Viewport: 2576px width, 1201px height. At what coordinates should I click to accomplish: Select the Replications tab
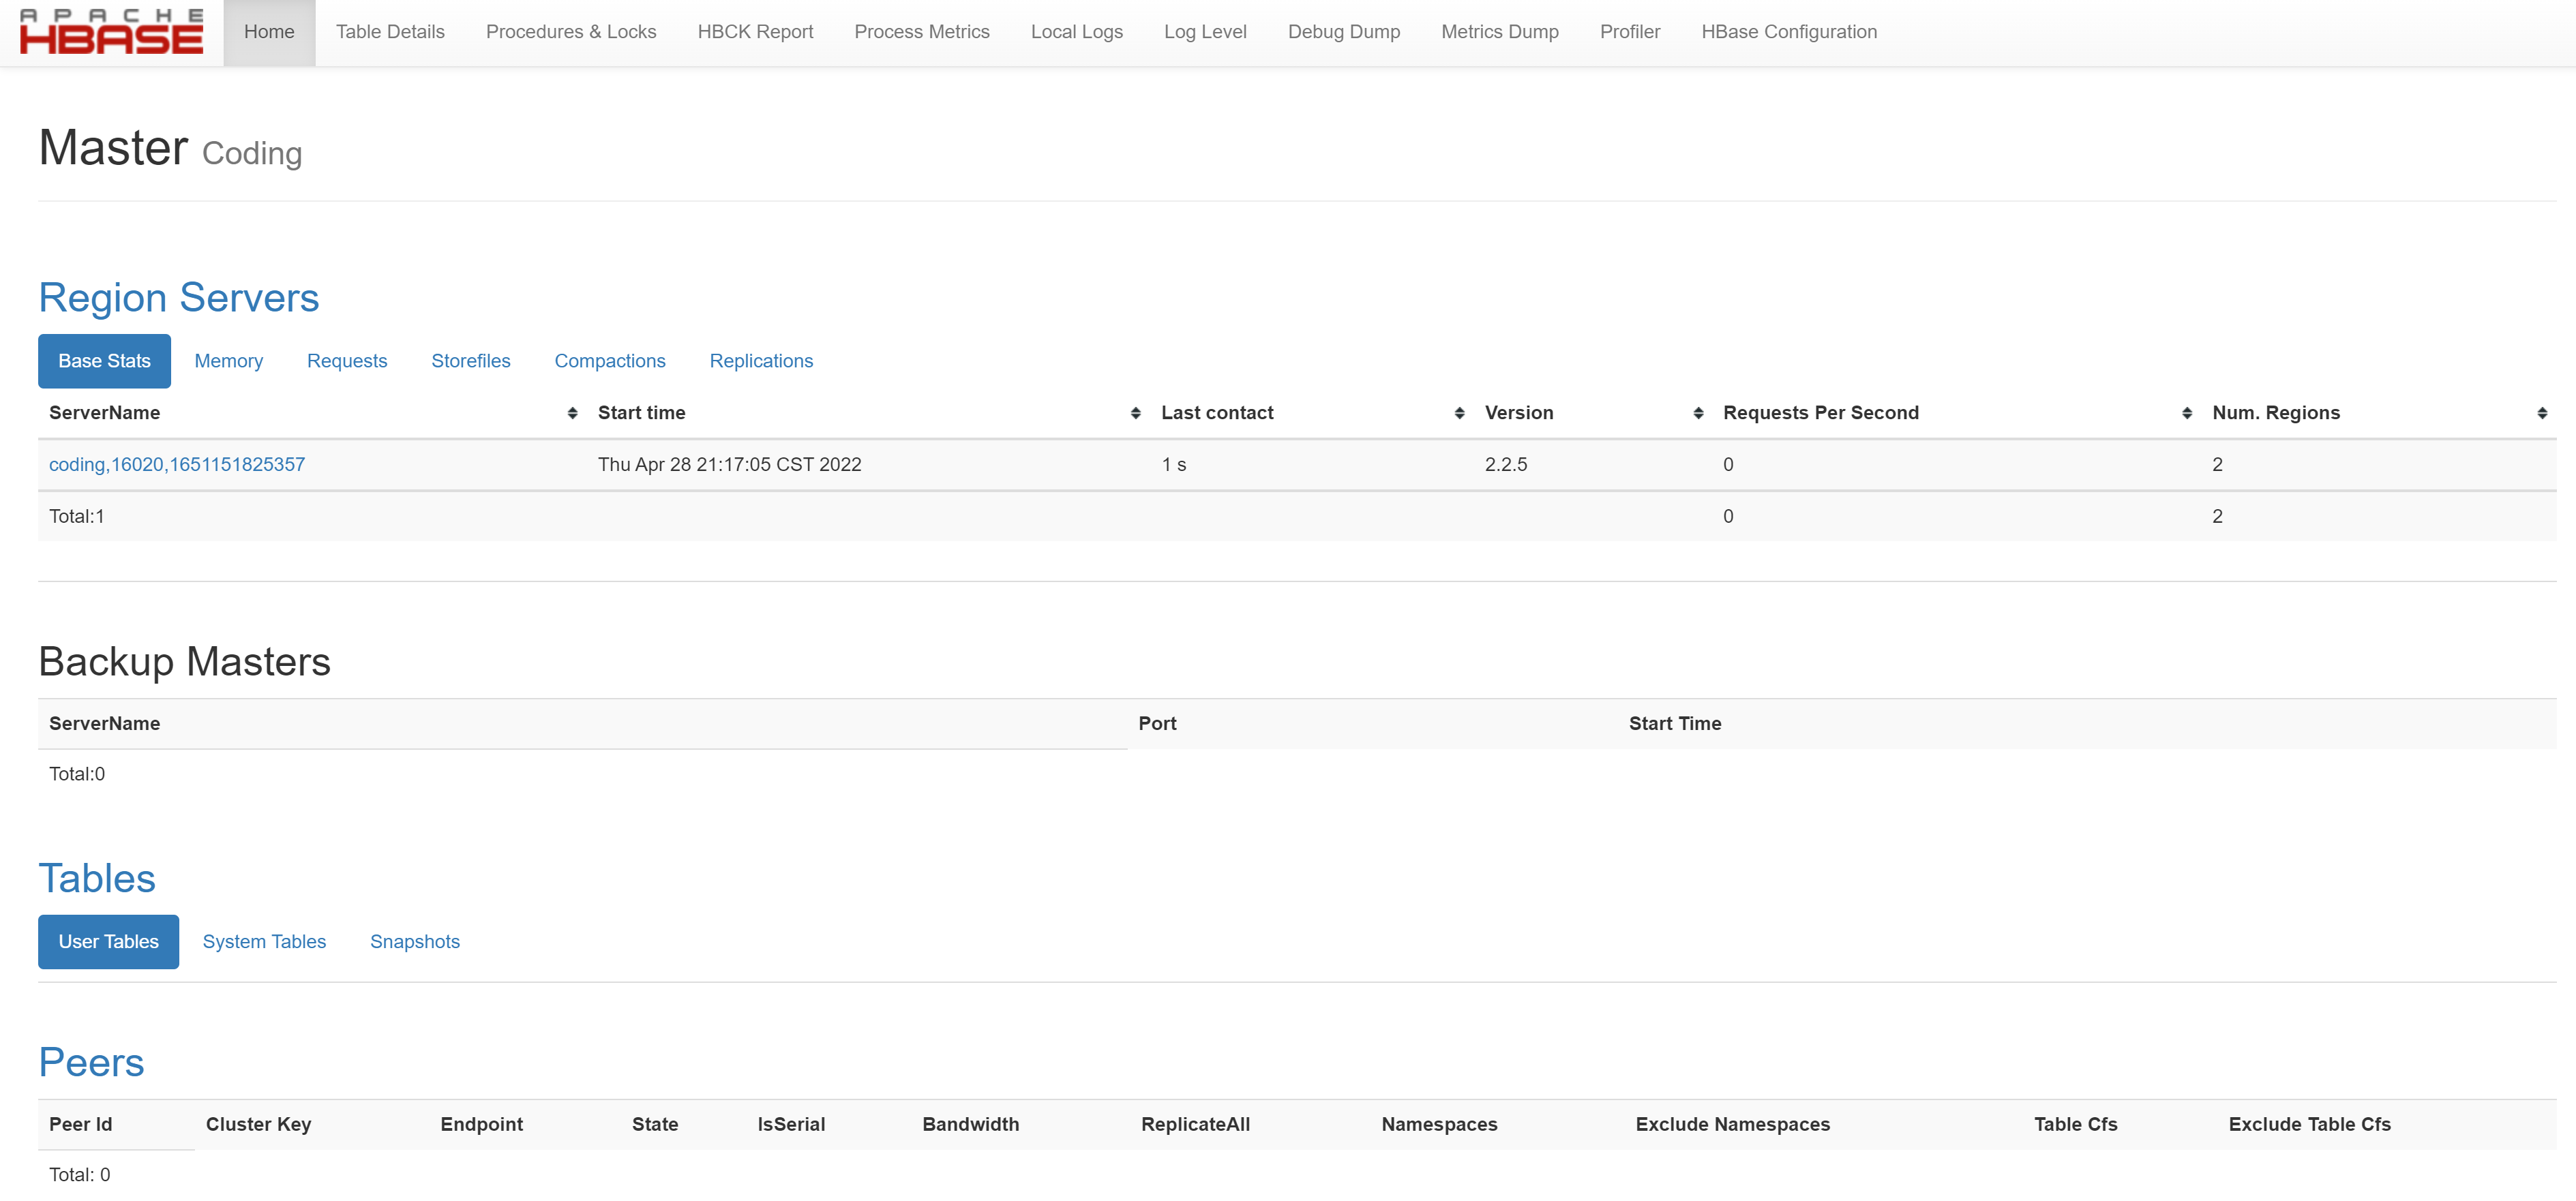pos(760,361)
